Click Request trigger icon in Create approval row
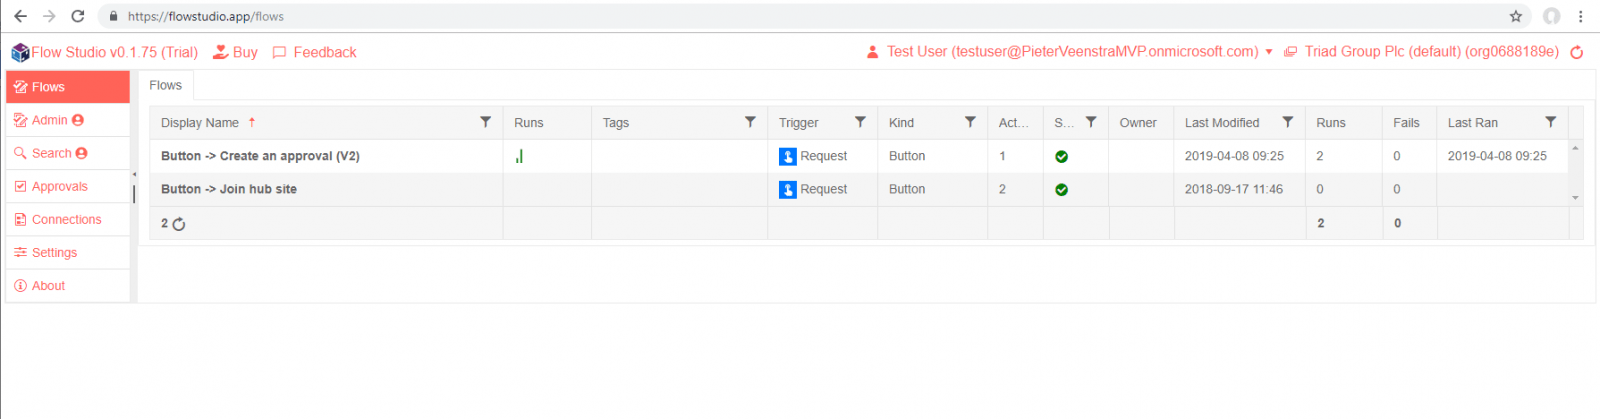1600x419 pixels. [788, 156]
